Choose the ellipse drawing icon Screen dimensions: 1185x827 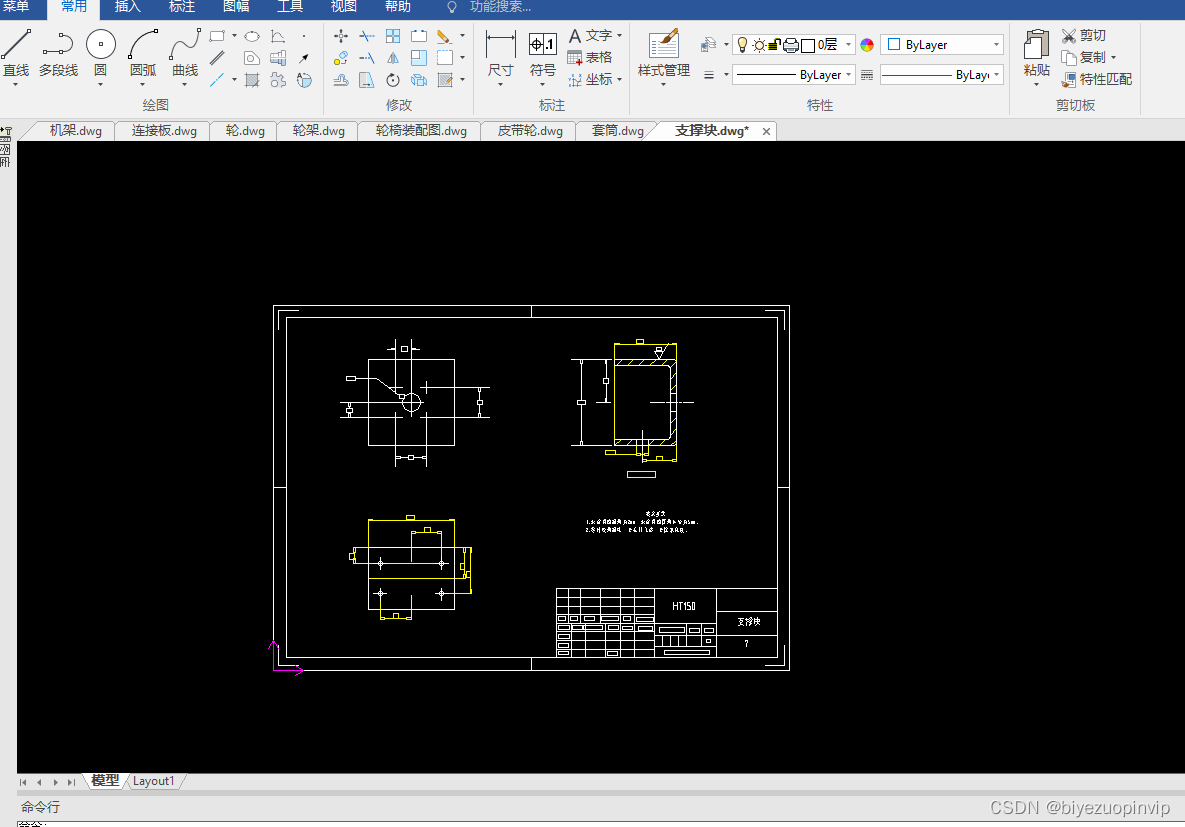[x=252, y=36]
